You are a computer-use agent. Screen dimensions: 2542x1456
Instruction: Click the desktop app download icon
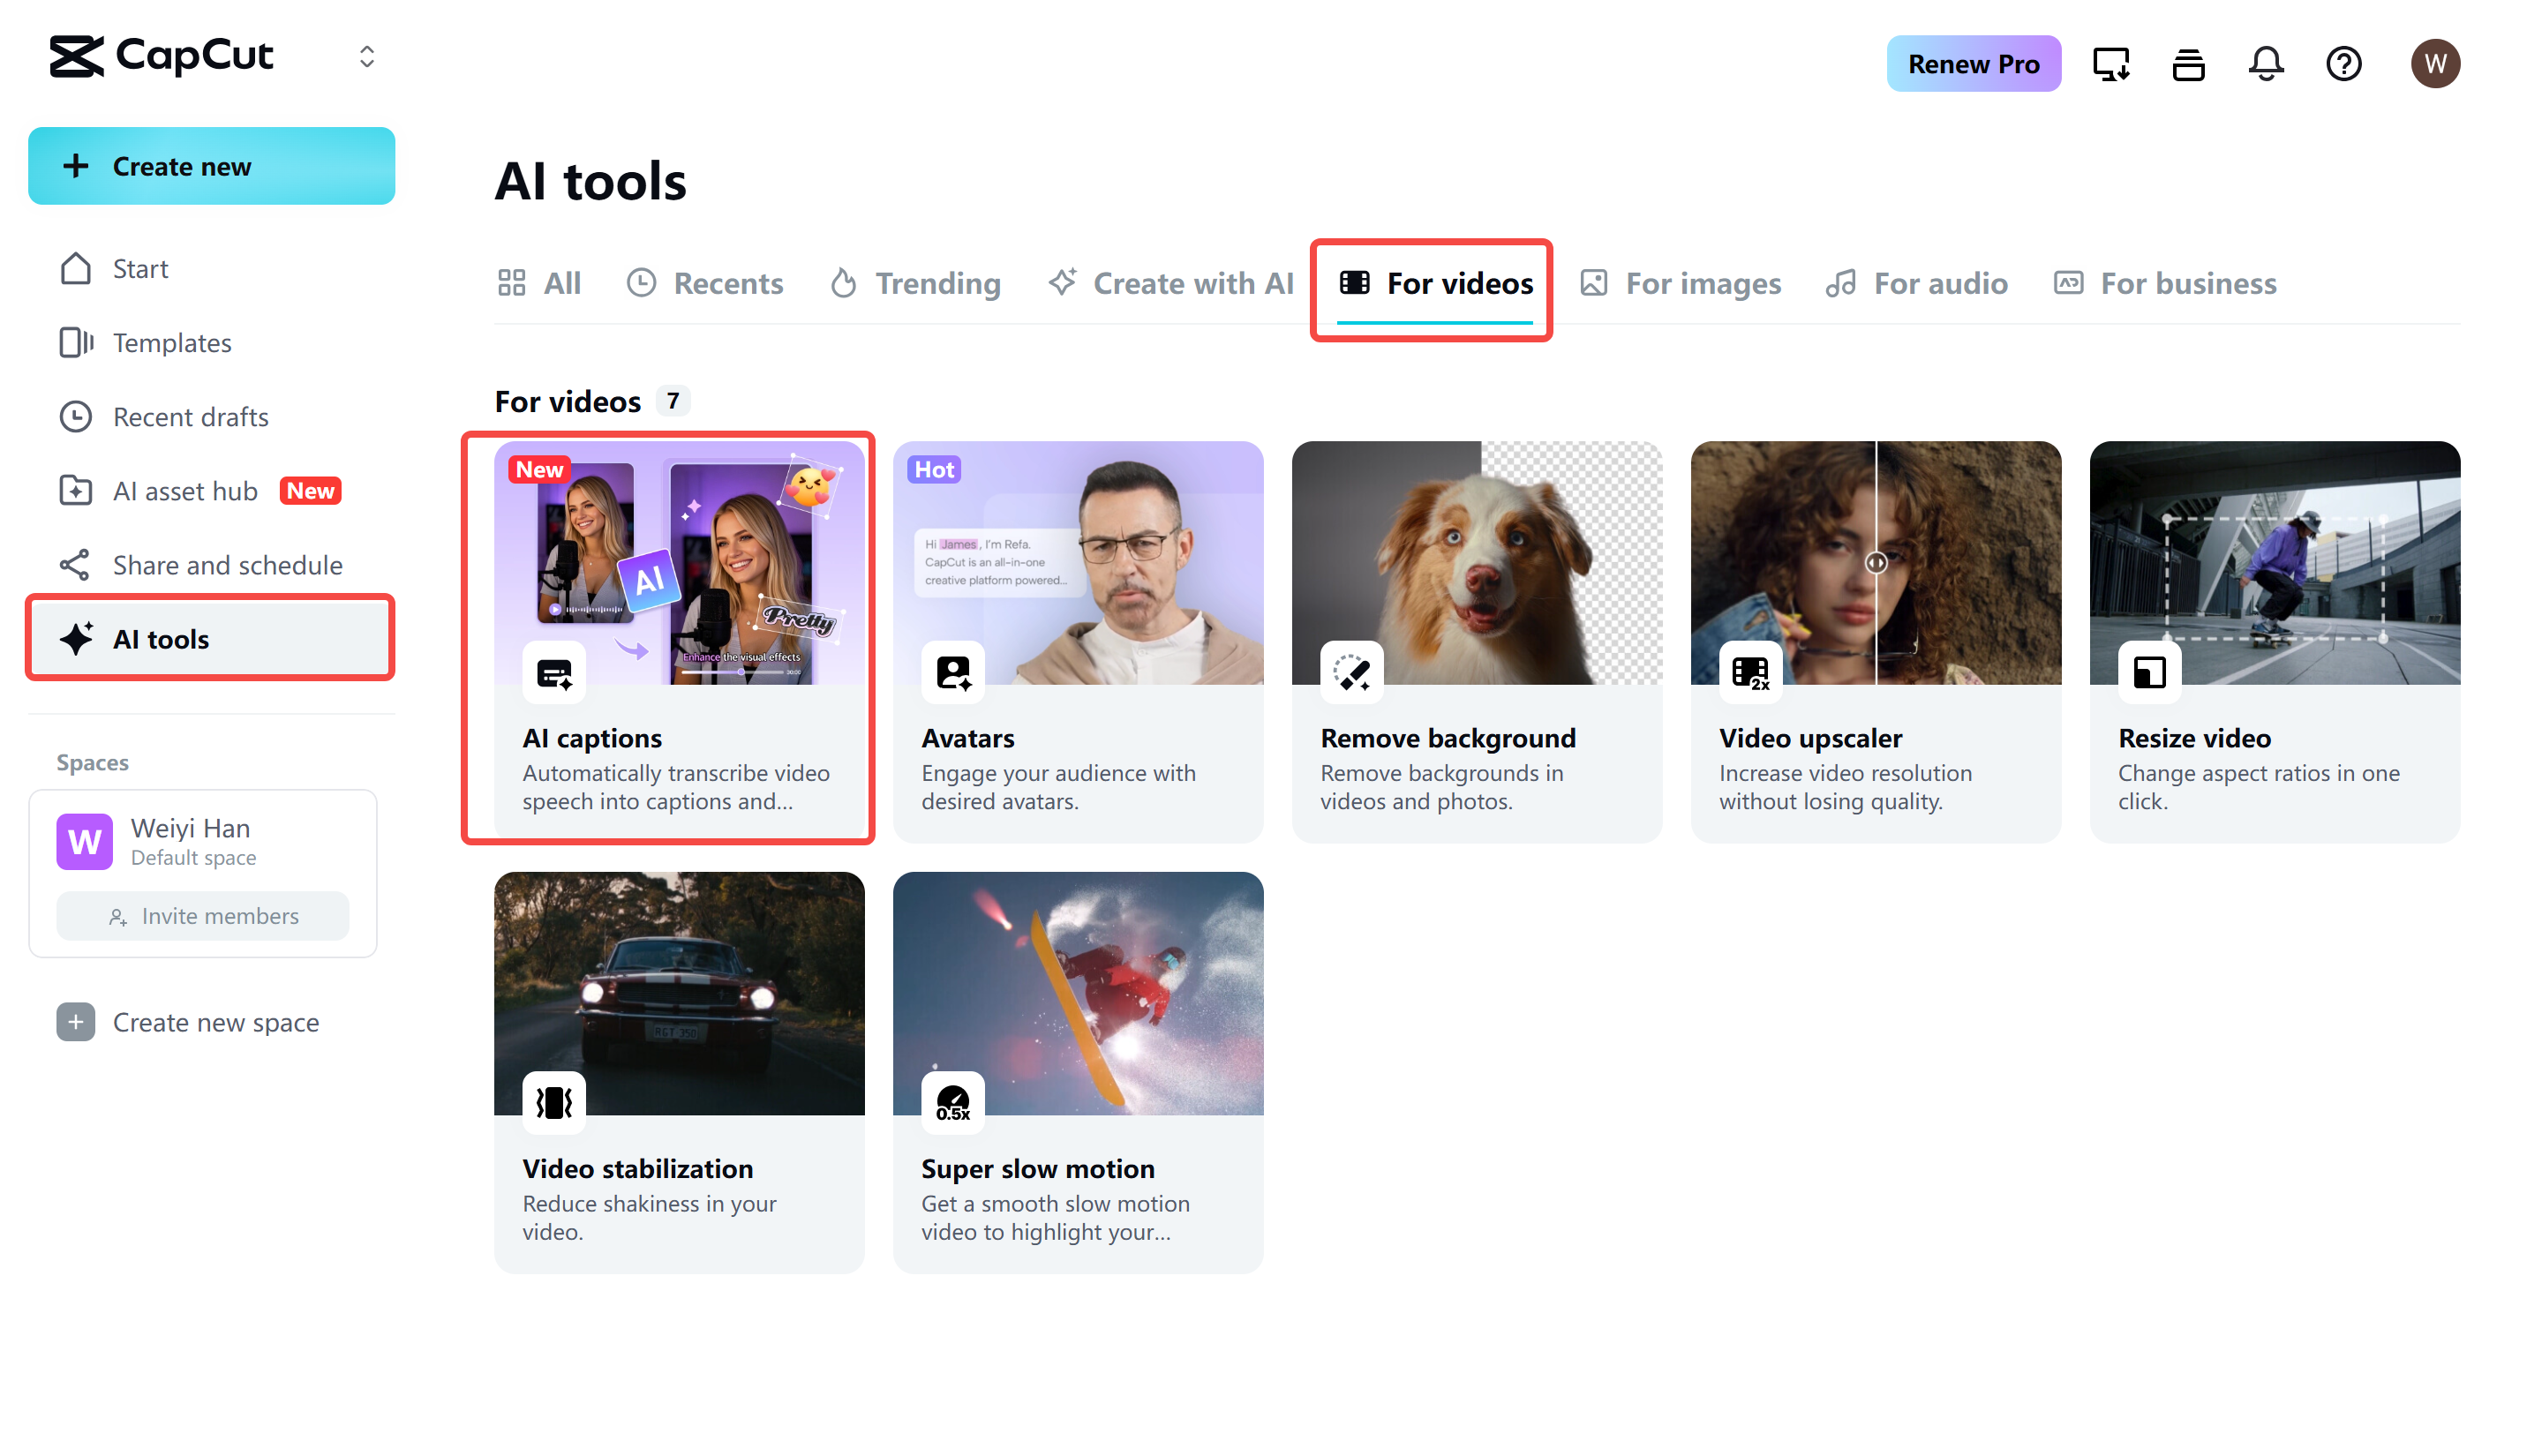(x=2111, y=63)
